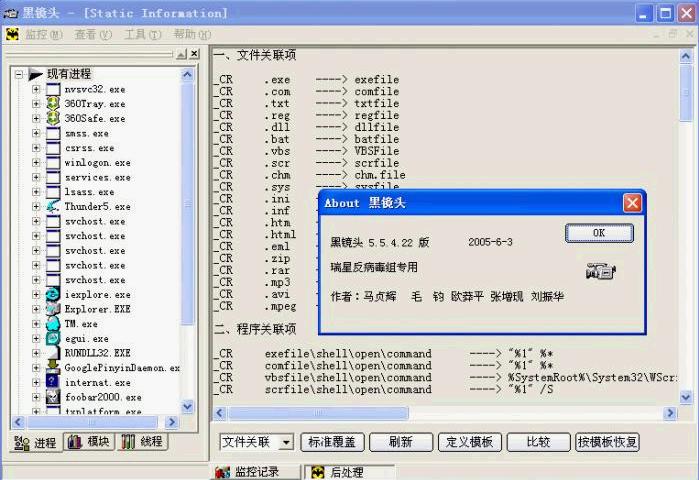Expand the csrss.exe tree node
699x480 pixels.
click(x=36, y=148)
